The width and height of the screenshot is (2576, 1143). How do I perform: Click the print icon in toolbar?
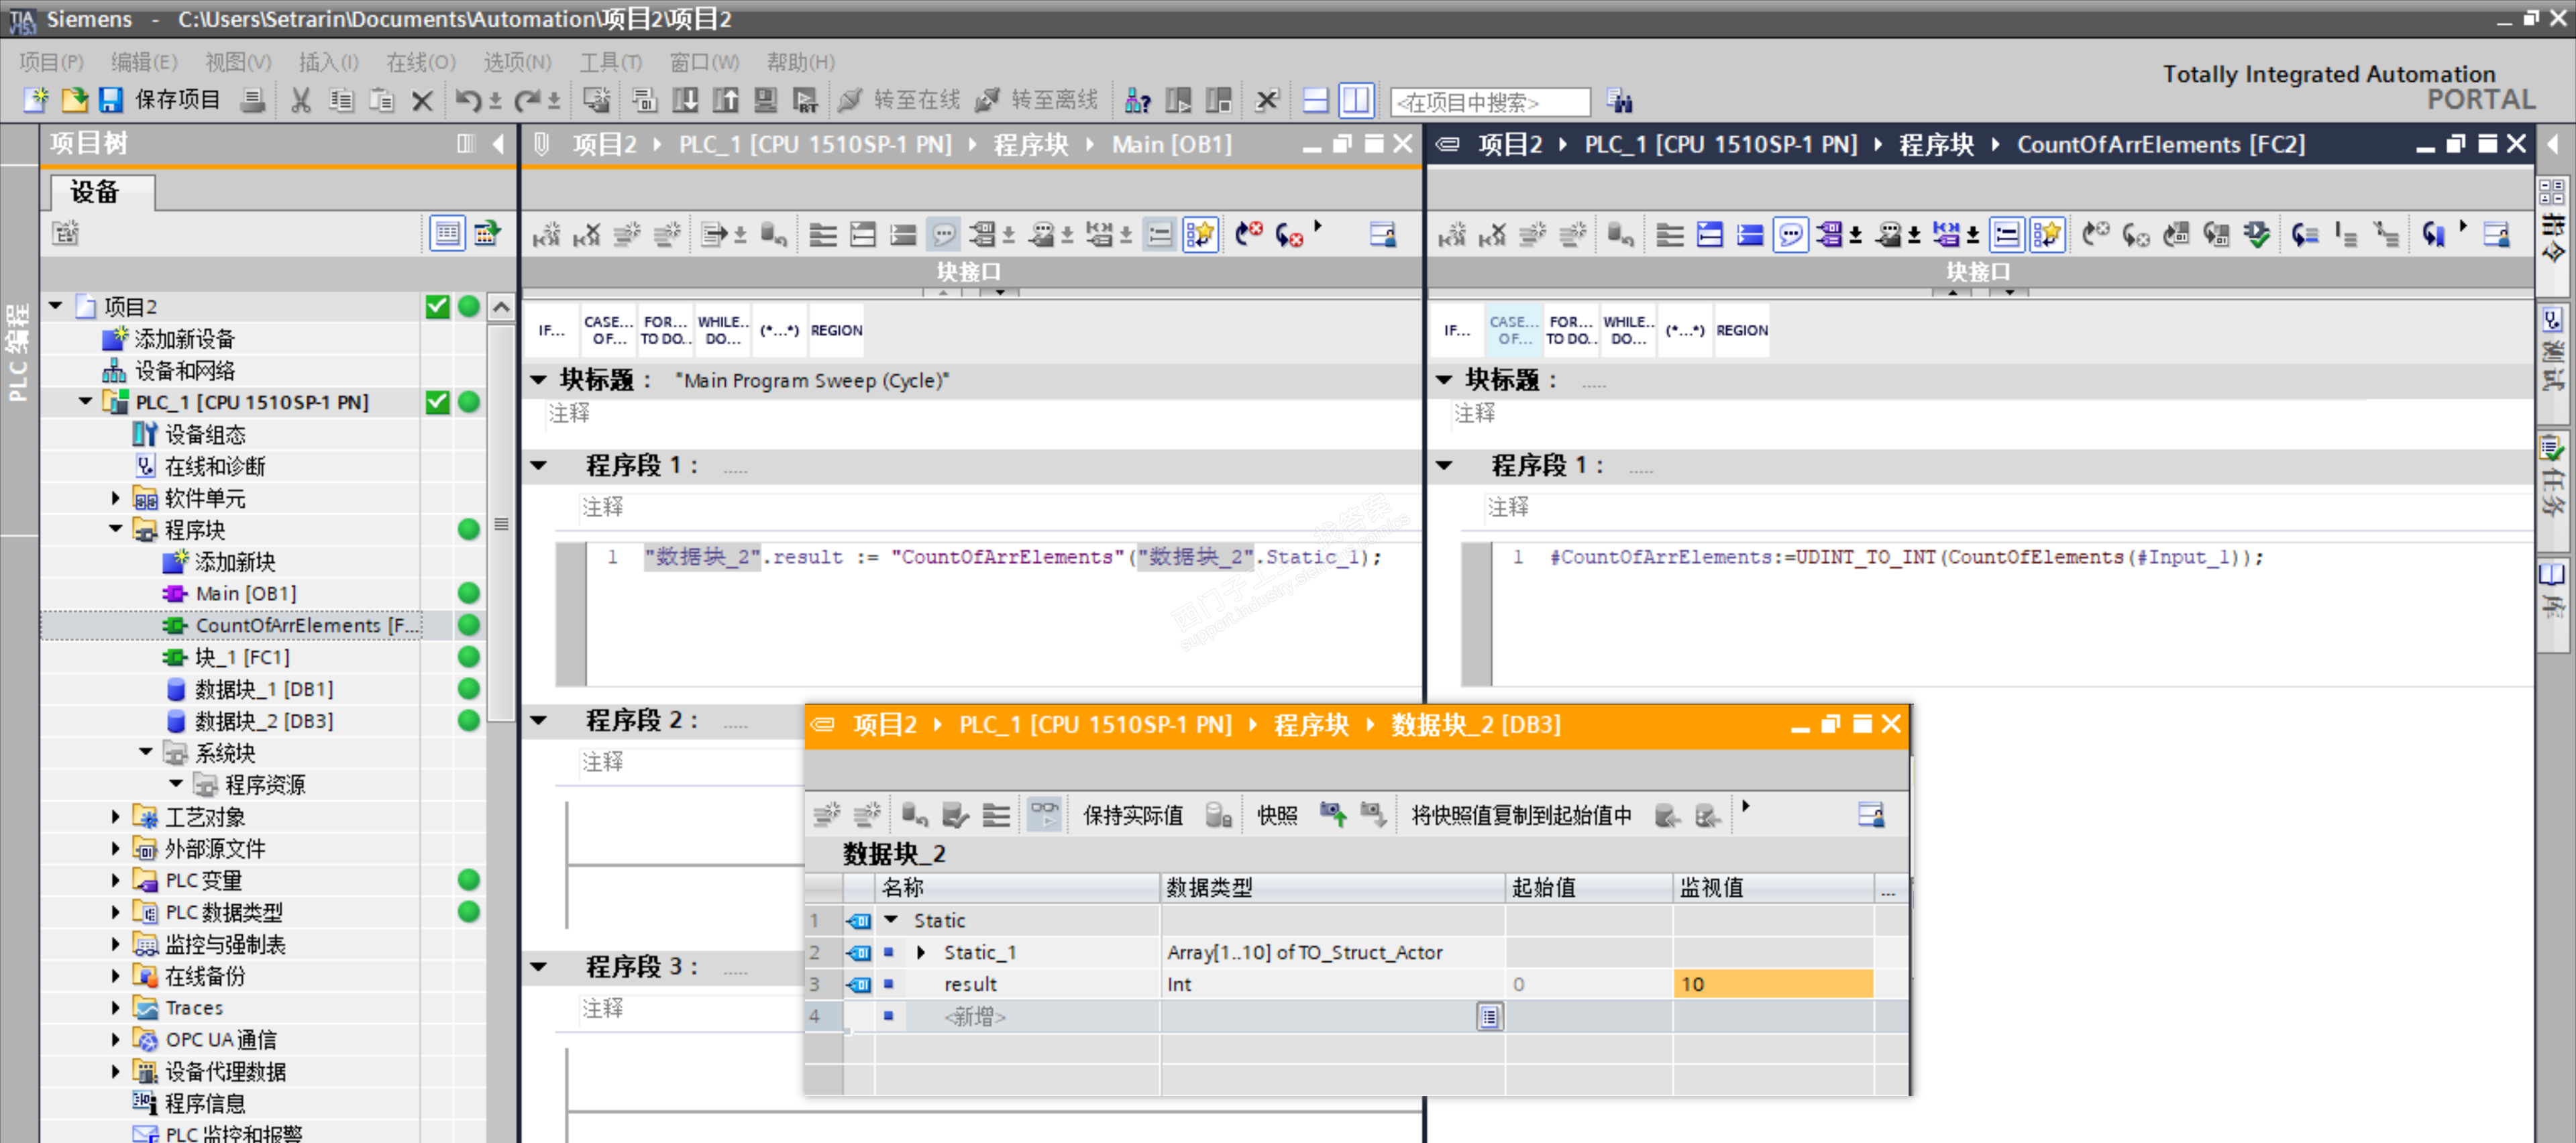pos(253,100)
